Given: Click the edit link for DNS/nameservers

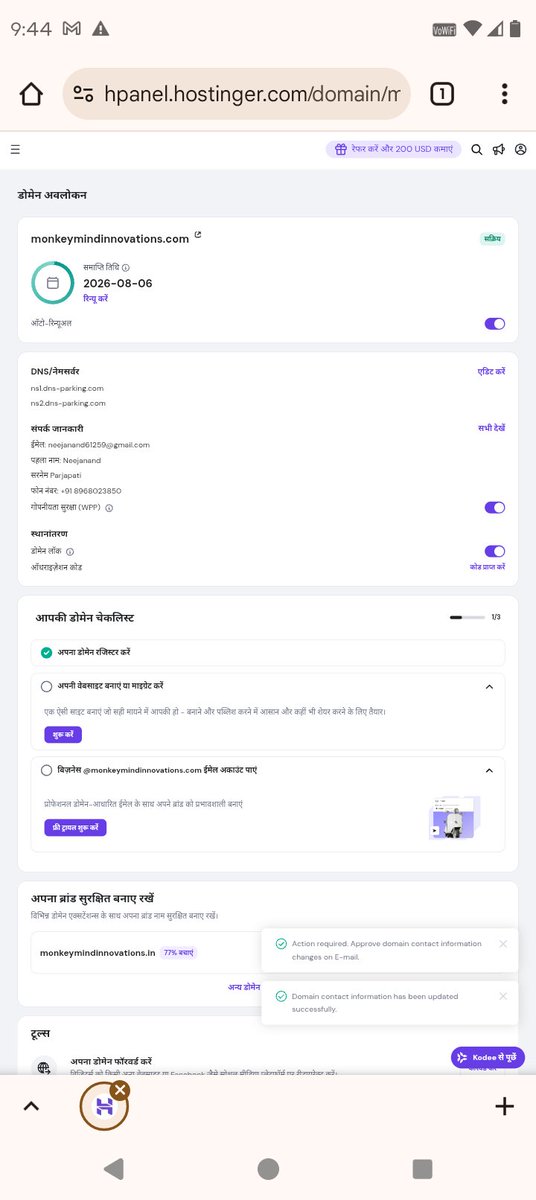Looking at the screenshot, I should (491, 371).
